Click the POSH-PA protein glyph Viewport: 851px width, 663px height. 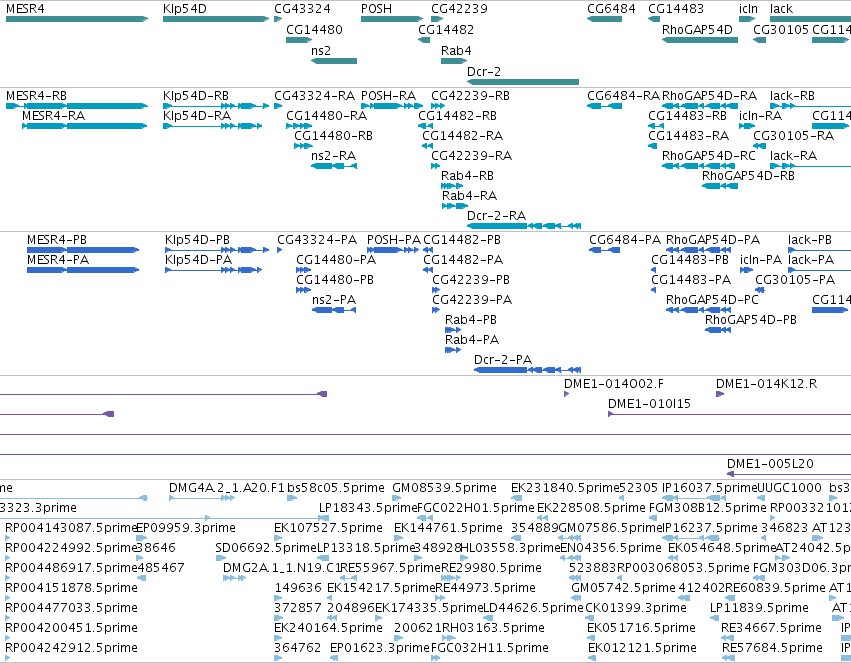pos(393,250)
